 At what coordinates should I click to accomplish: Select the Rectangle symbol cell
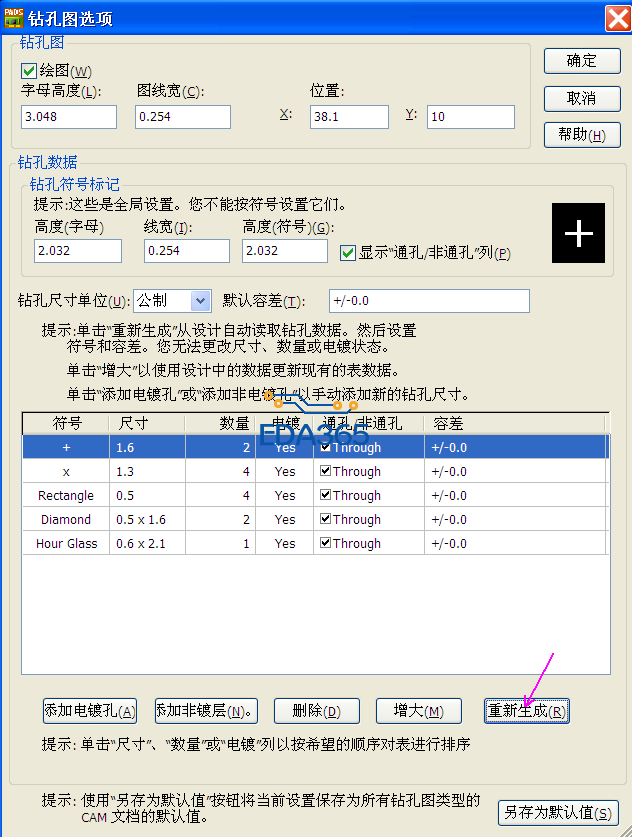click(66, 495)
